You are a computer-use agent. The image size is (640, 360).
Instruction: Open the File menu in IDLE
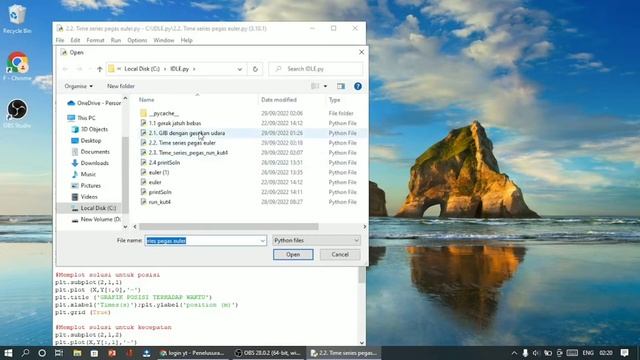pos(60,40)
